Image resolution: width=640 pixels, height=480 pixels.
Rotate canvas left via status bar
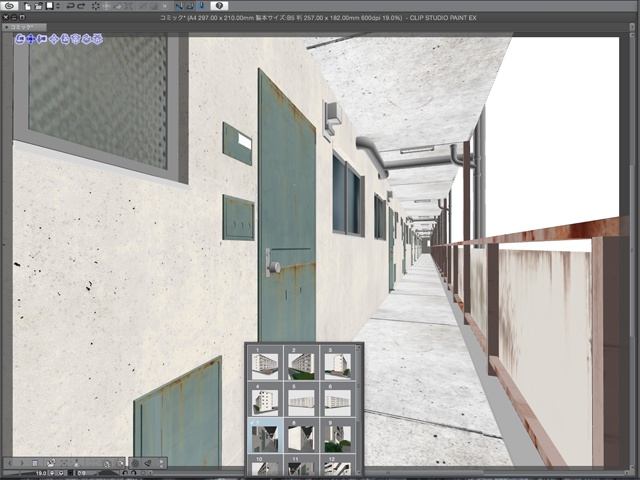pyautogui.click(x=125, y=473)
